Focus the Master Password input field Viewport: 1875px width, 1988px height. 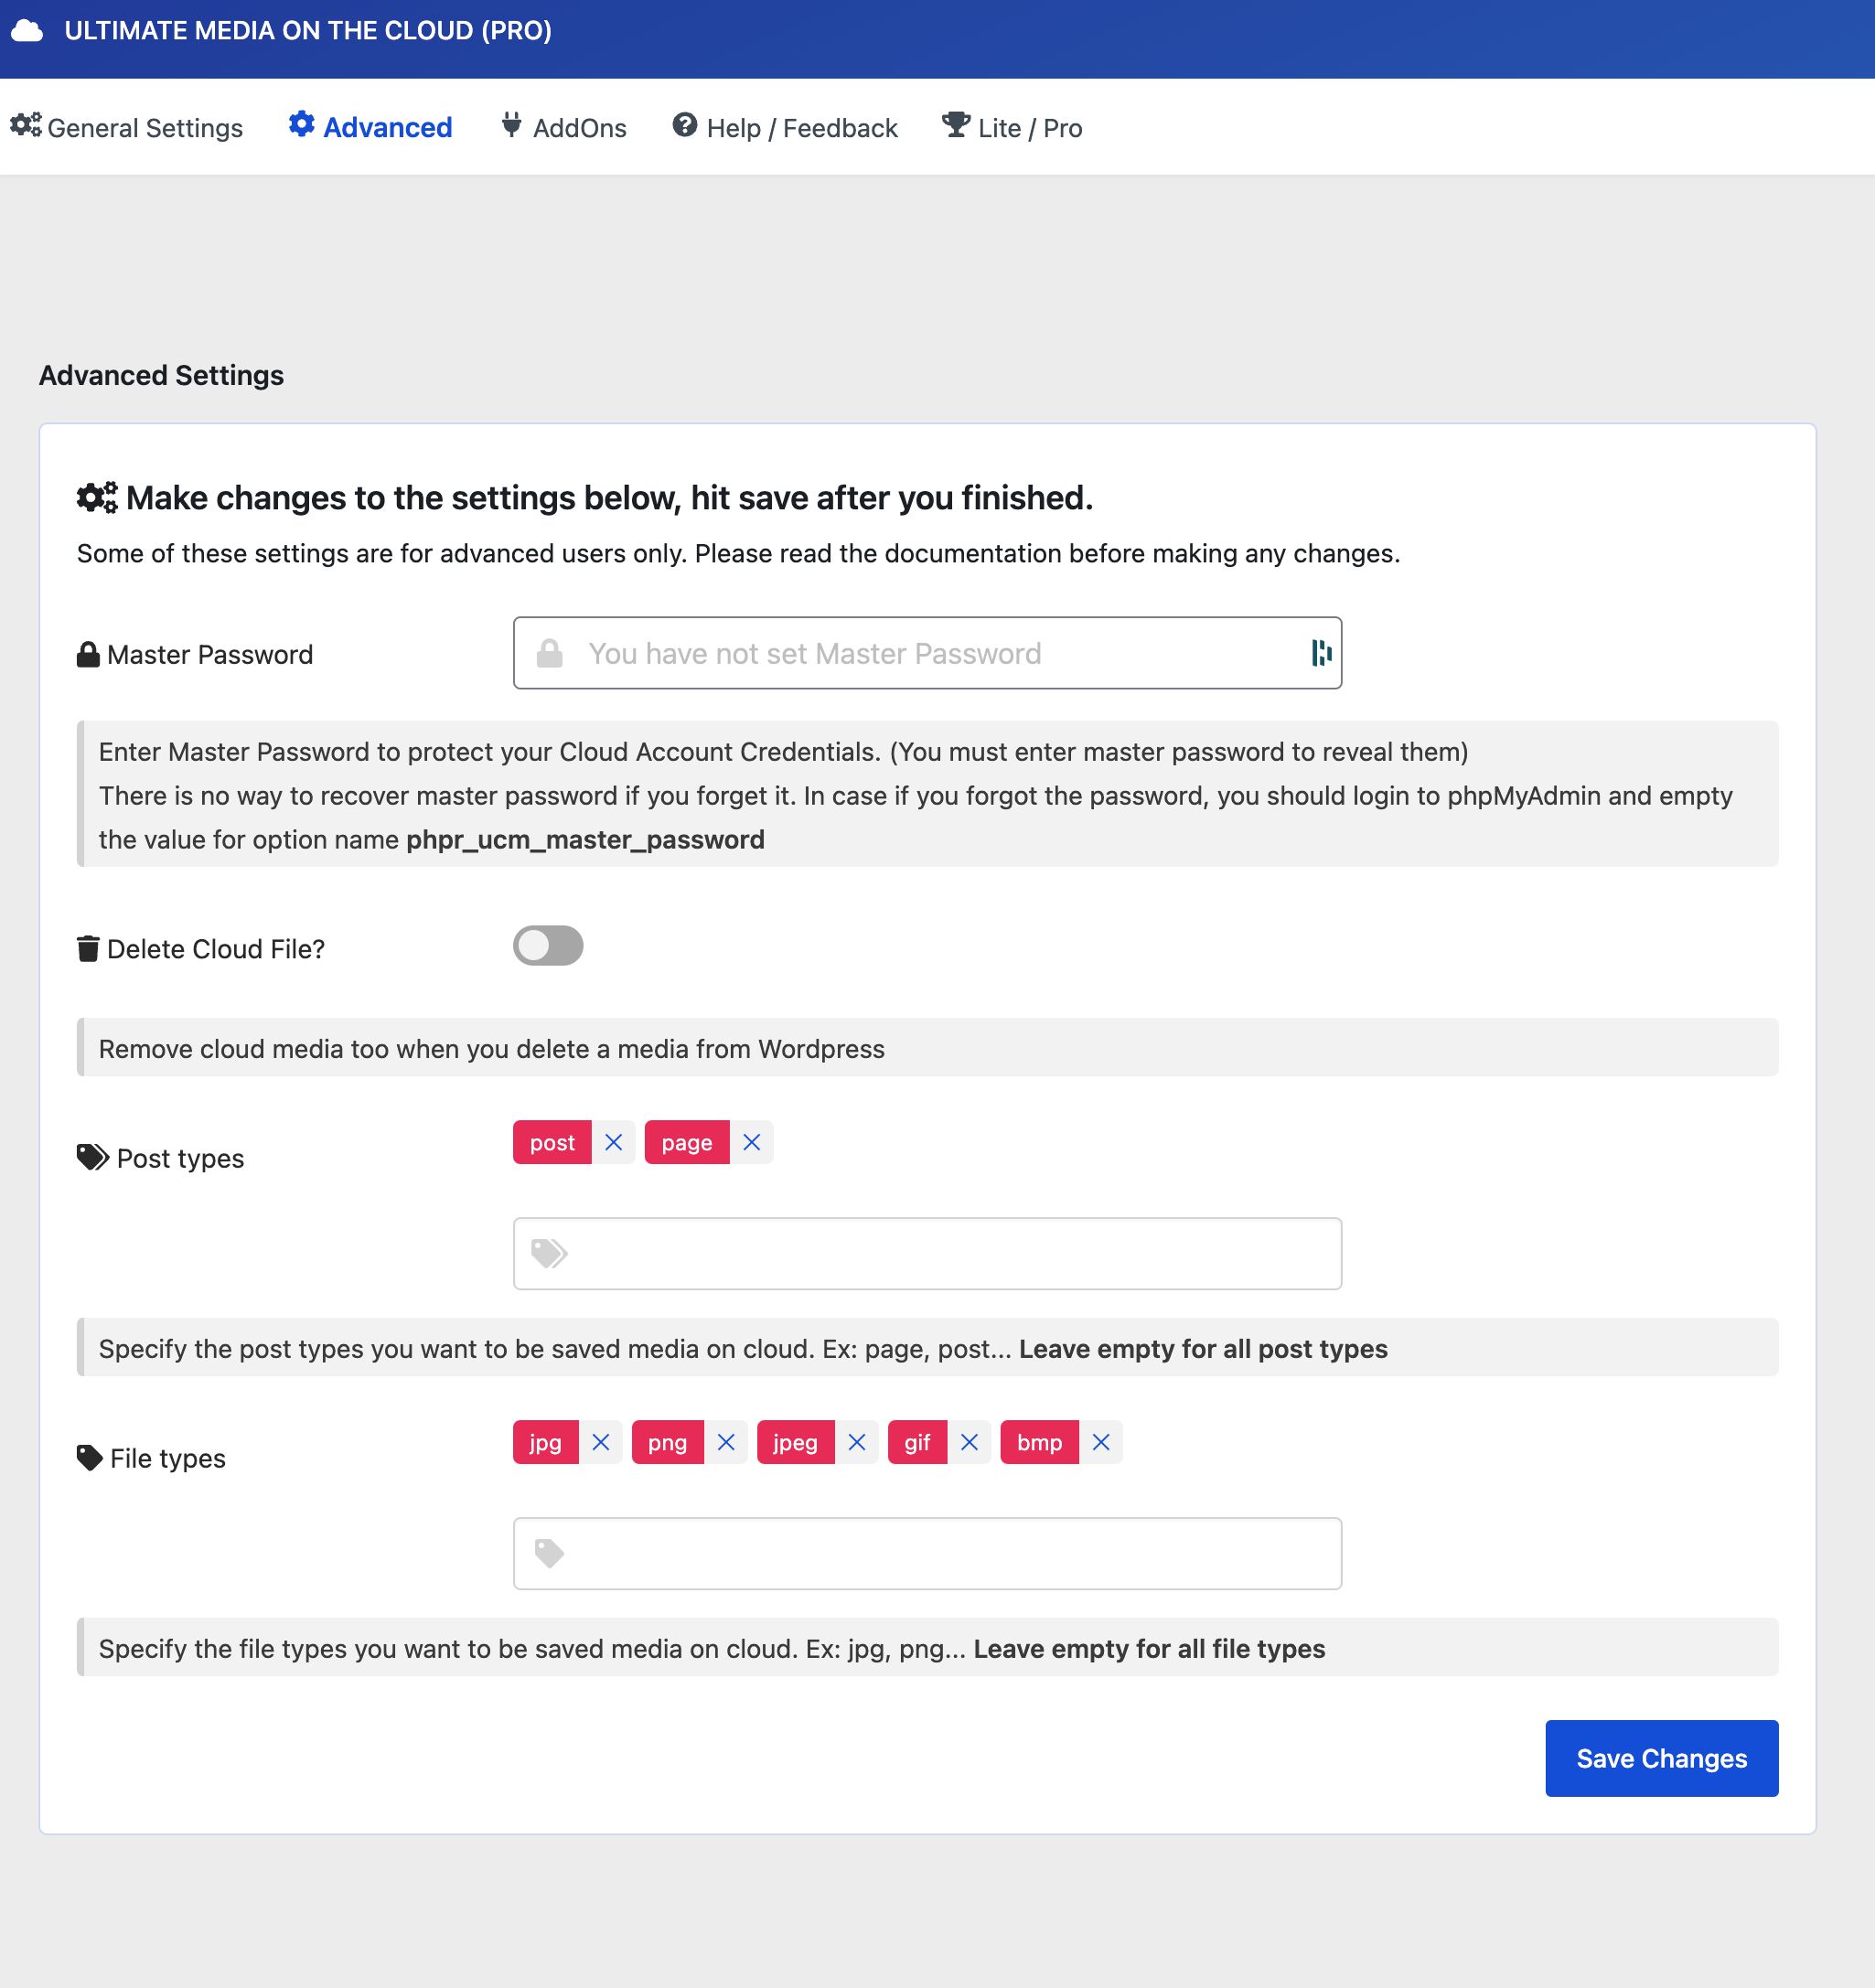click(926, 653)
